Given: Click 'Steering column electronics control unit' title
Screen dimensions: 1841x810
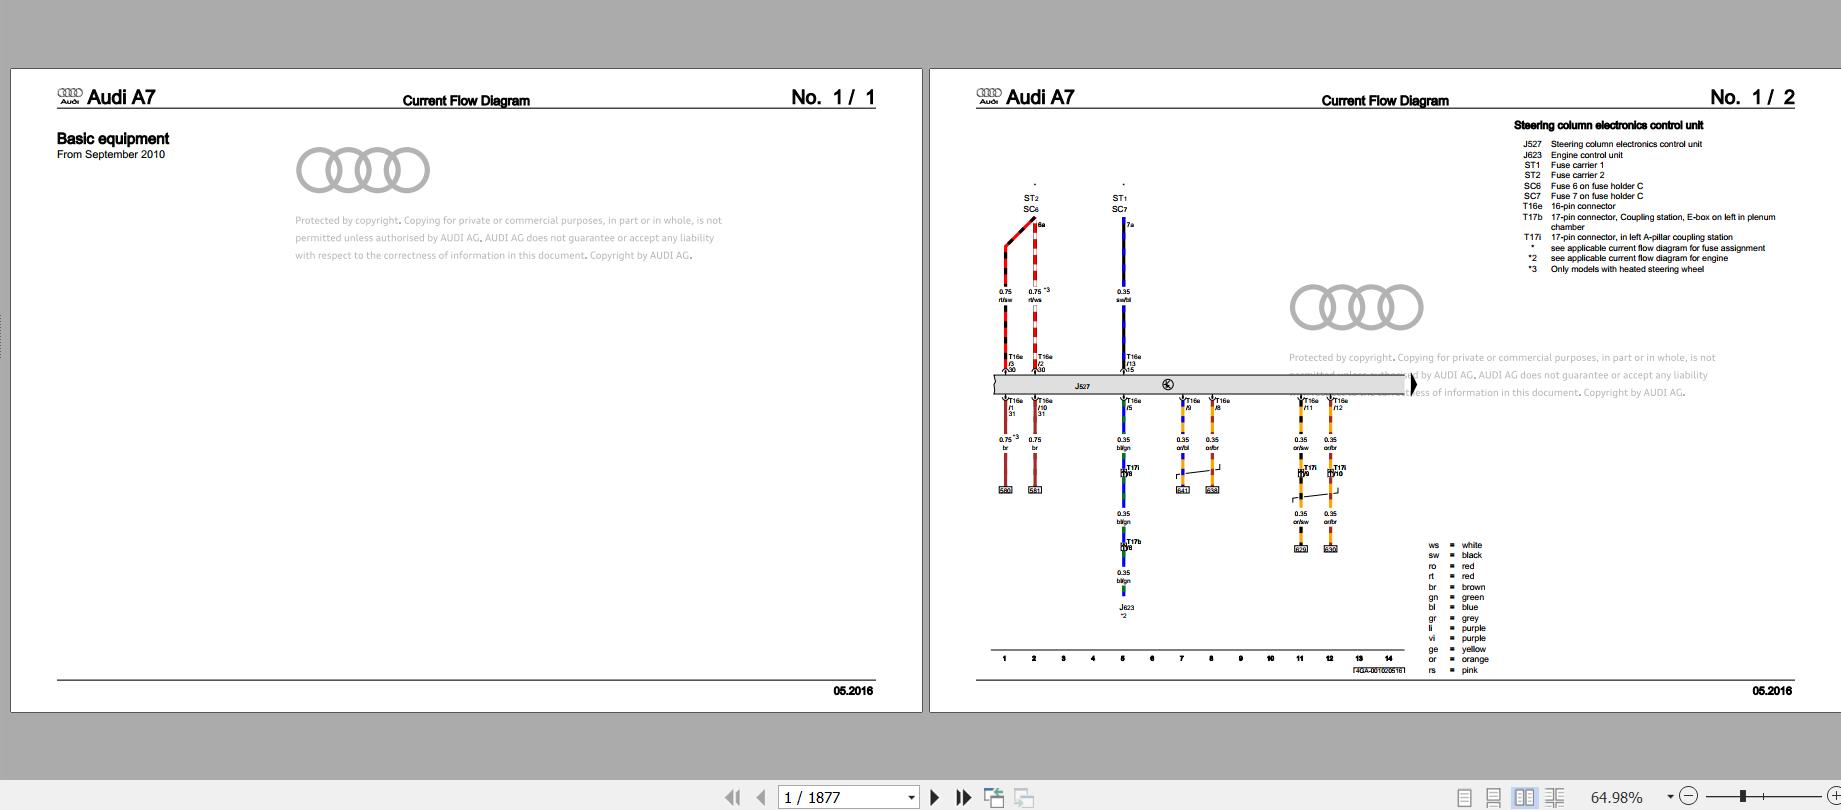Looking at the screenshot, I should (1608, 125).
